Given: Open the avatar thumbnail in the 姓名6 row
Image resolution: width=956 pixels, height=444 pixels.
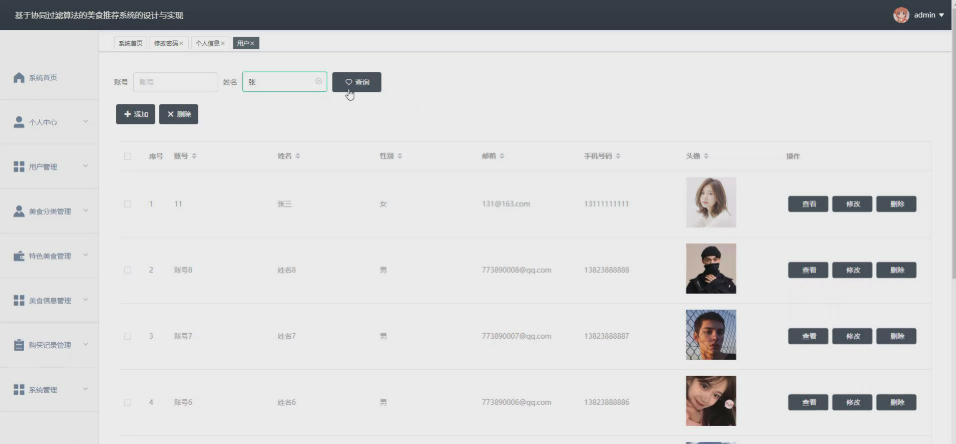Looking at the screenshot, I should pyautogui.click(x=711, y=401).
